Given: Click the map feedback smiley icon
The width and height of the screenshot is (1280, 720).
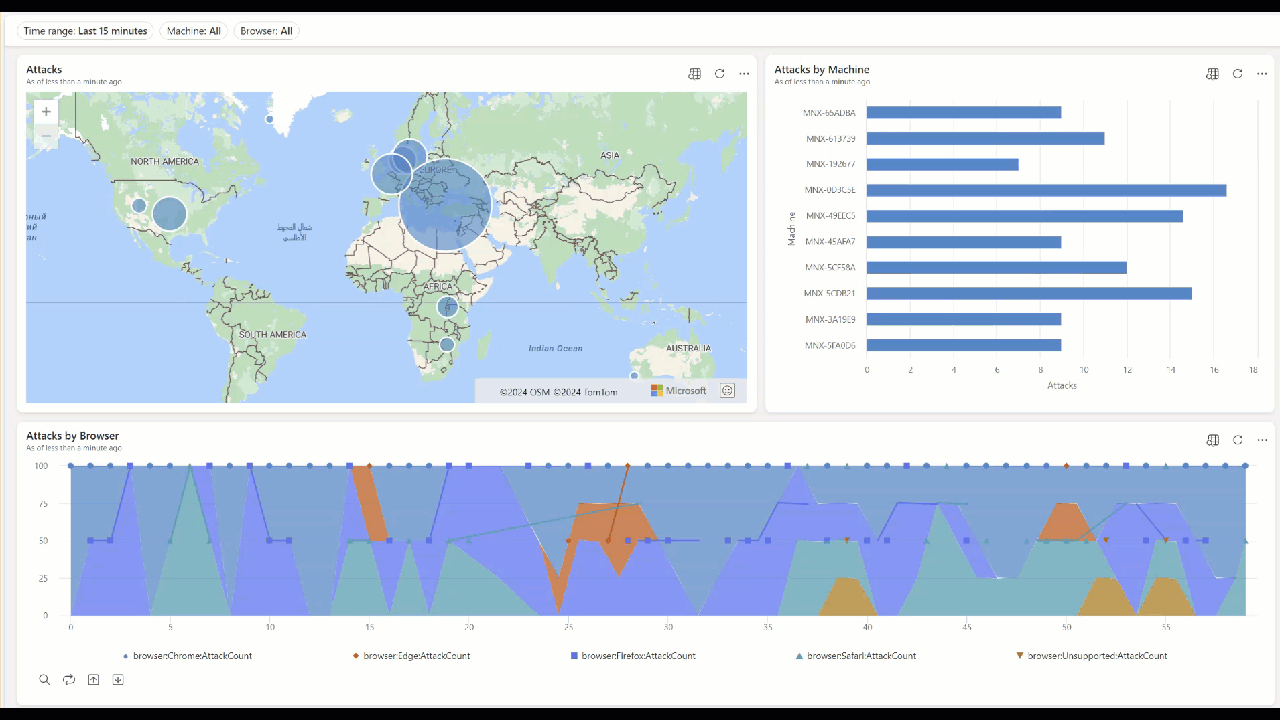Looking at the screenshot, I should 727,391.
